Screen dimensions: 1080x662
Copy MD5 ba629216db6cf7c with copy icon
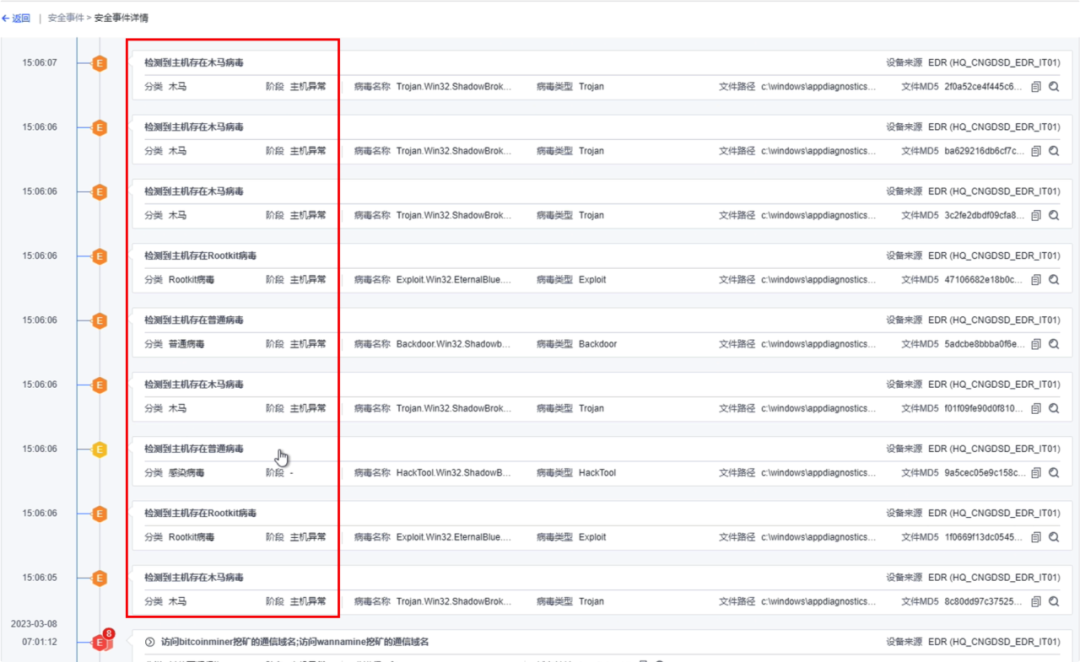tap(1036, 151)
